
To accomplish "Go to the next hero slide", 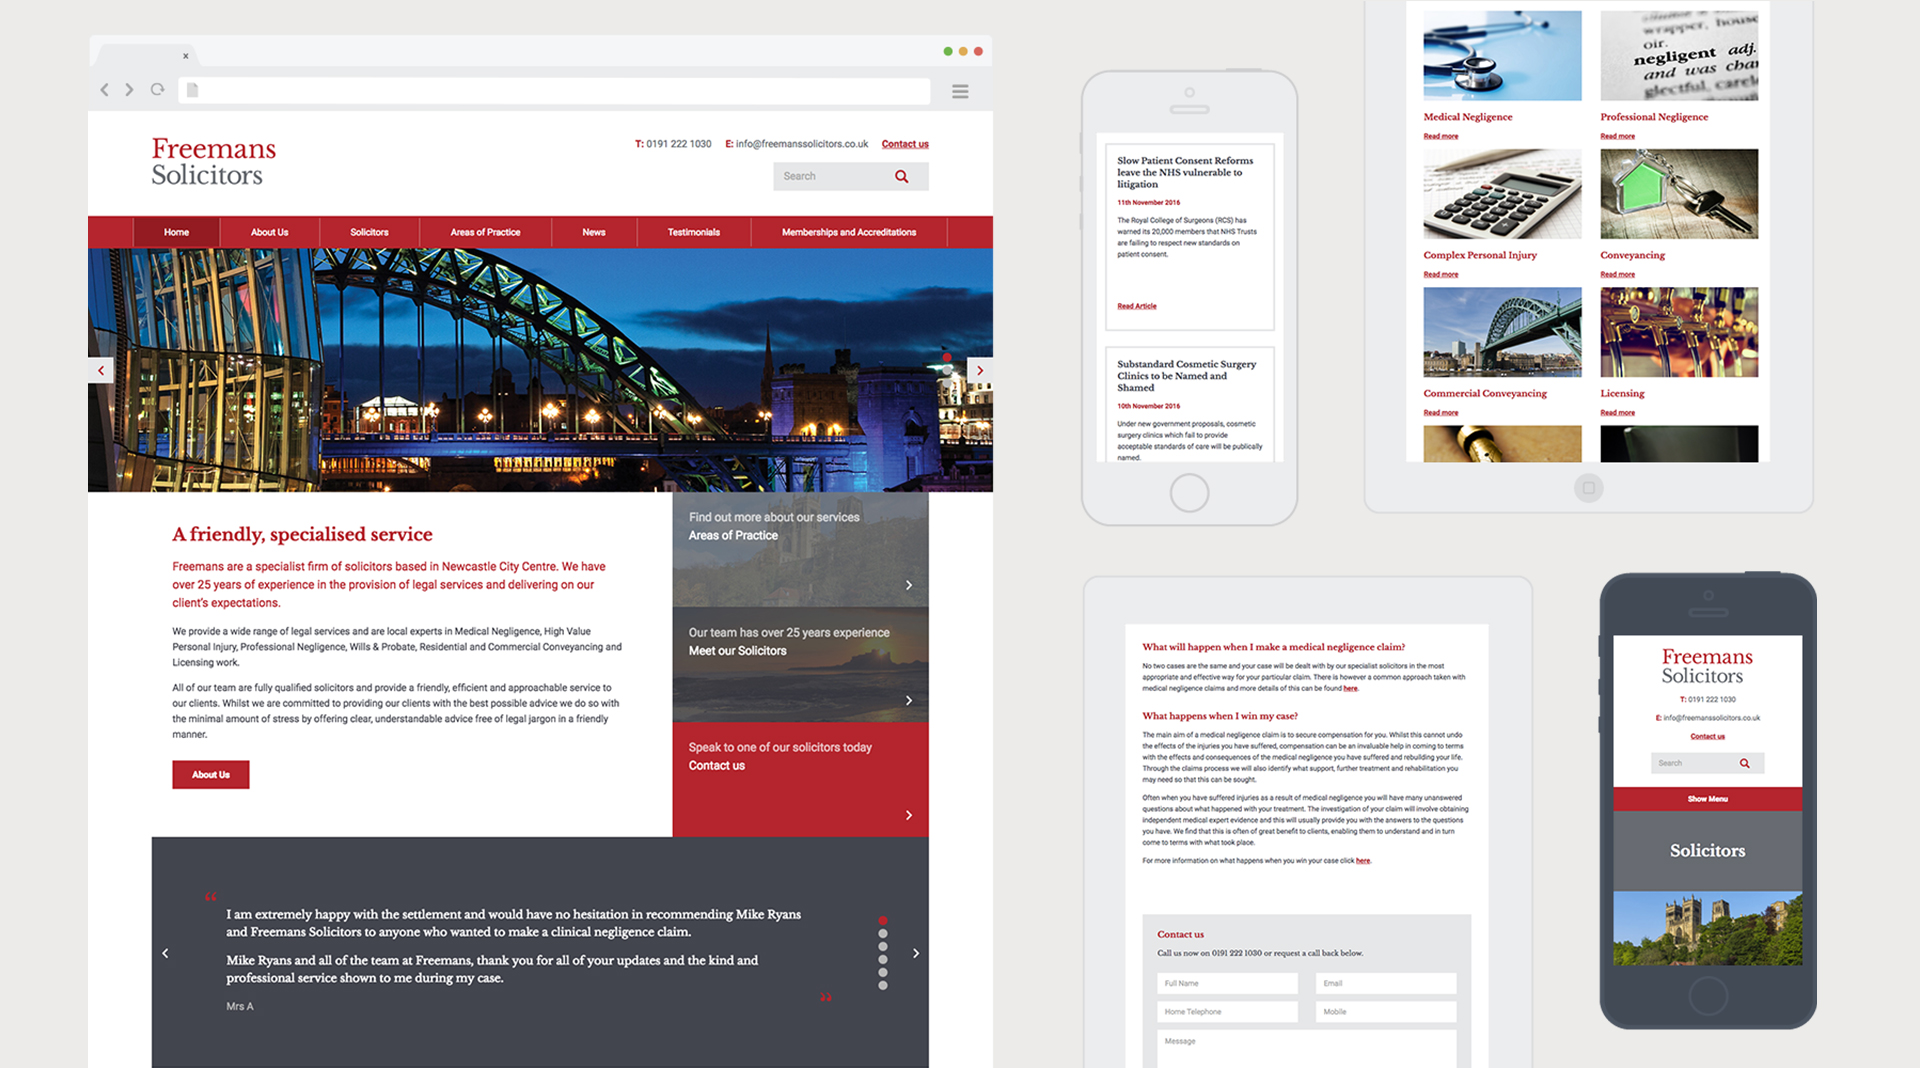I will click(x=980, y=370).
